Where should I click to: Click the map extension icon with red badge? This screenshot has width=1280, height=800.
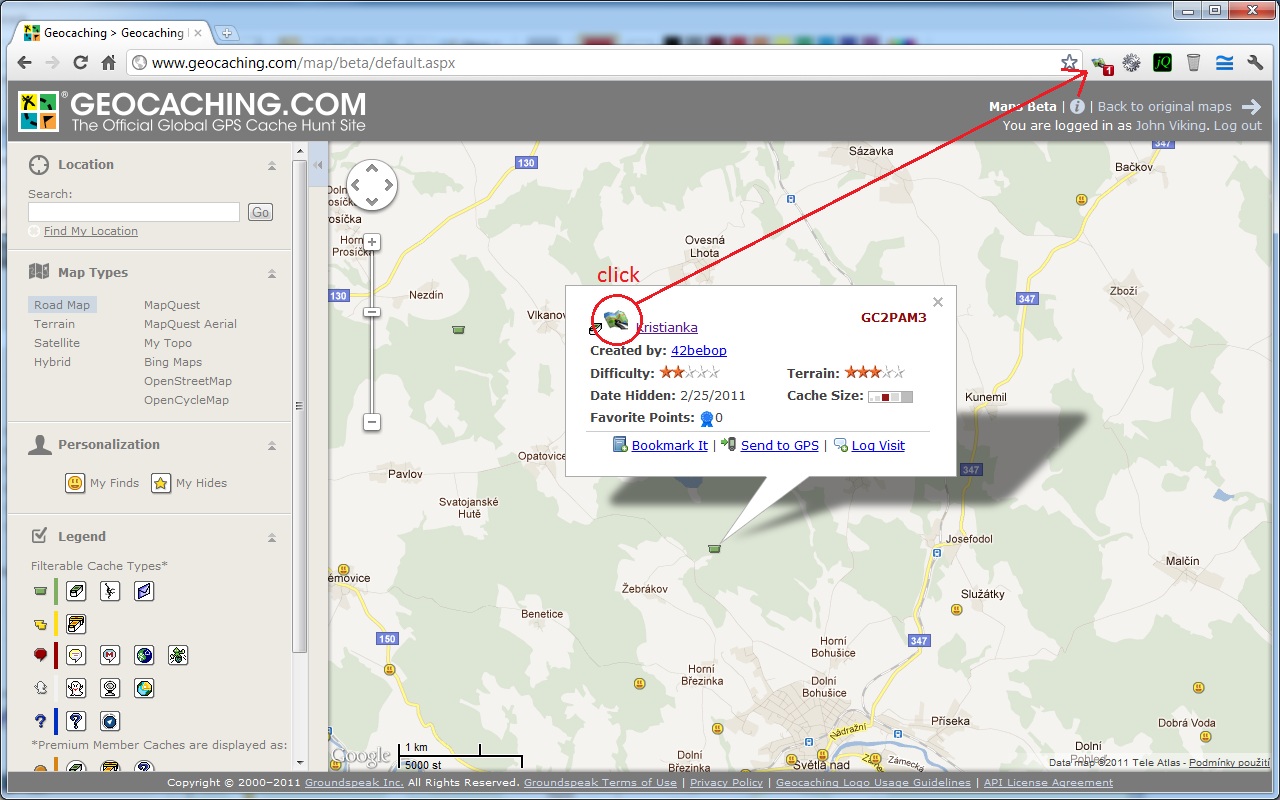(1102, 64)
